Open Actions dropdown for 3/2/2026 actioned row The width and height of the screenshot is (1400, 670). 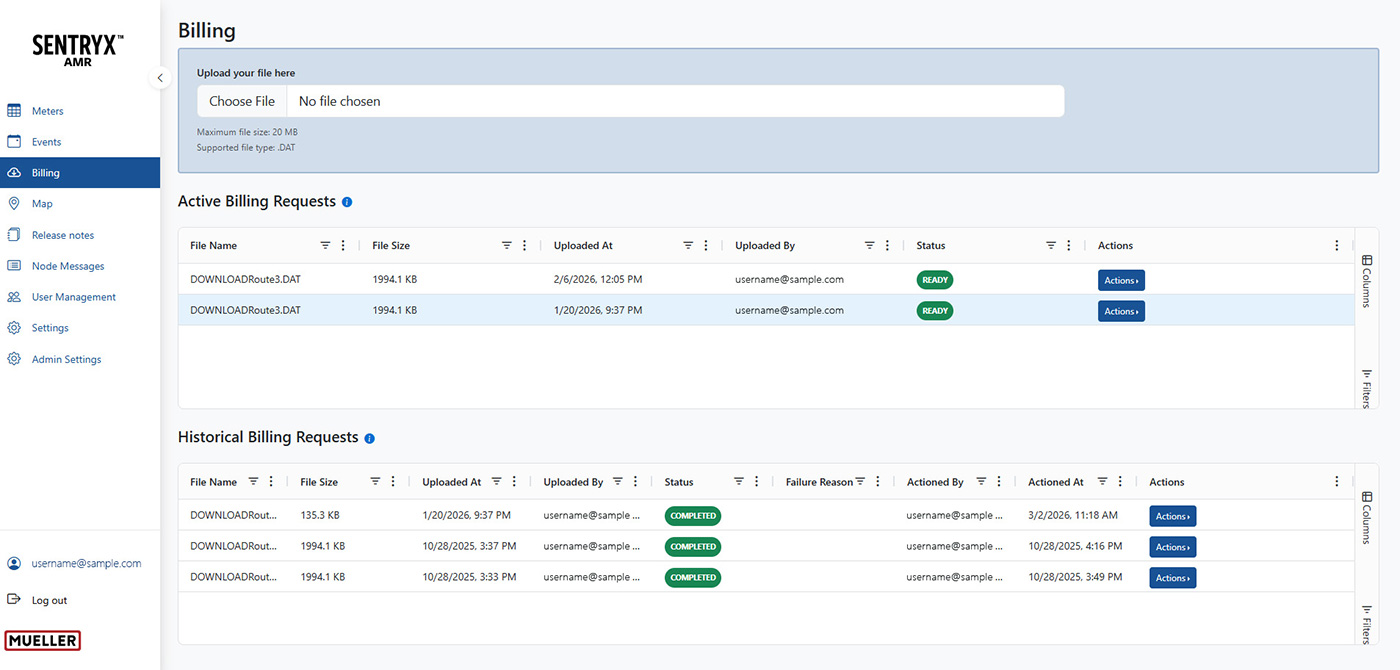pyautogui.click(x=1172, y=517)
